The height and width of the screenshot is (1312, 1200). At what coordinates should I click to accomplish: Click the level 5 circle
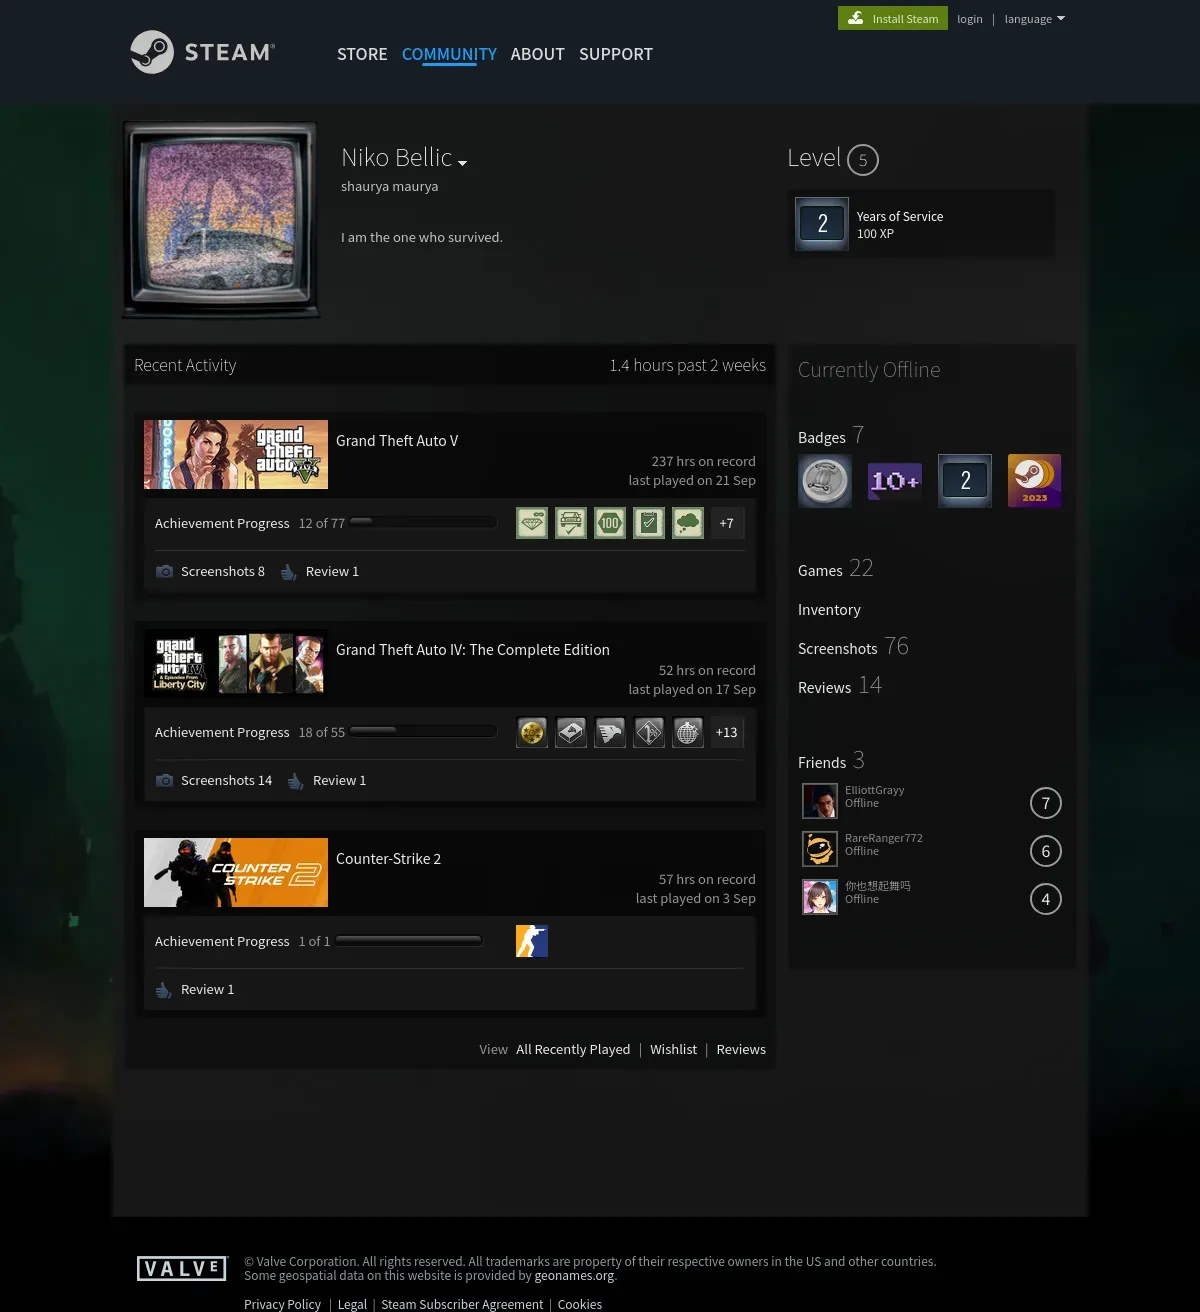pyautogui.click(x=863, y=160)
